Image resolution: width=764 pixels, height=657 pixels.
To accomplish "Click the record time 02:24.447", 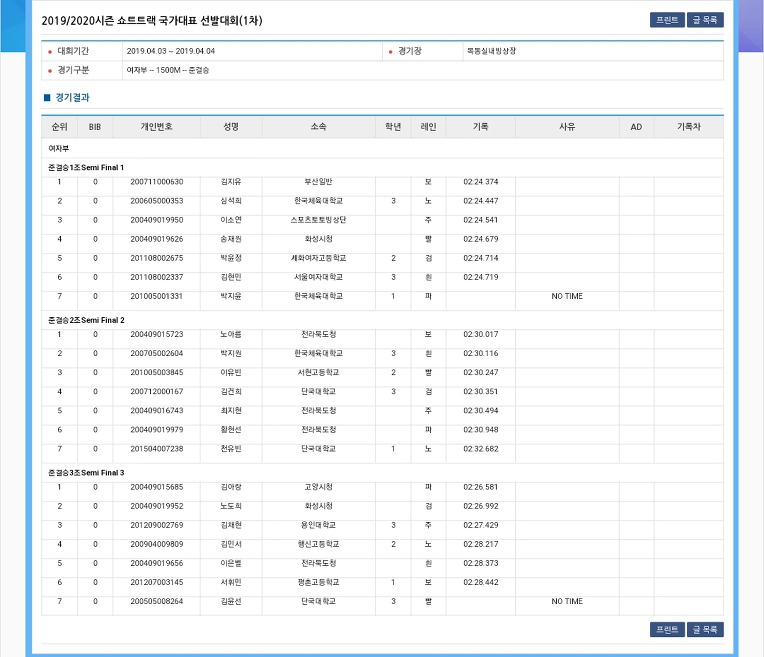I will click(480, 201).
